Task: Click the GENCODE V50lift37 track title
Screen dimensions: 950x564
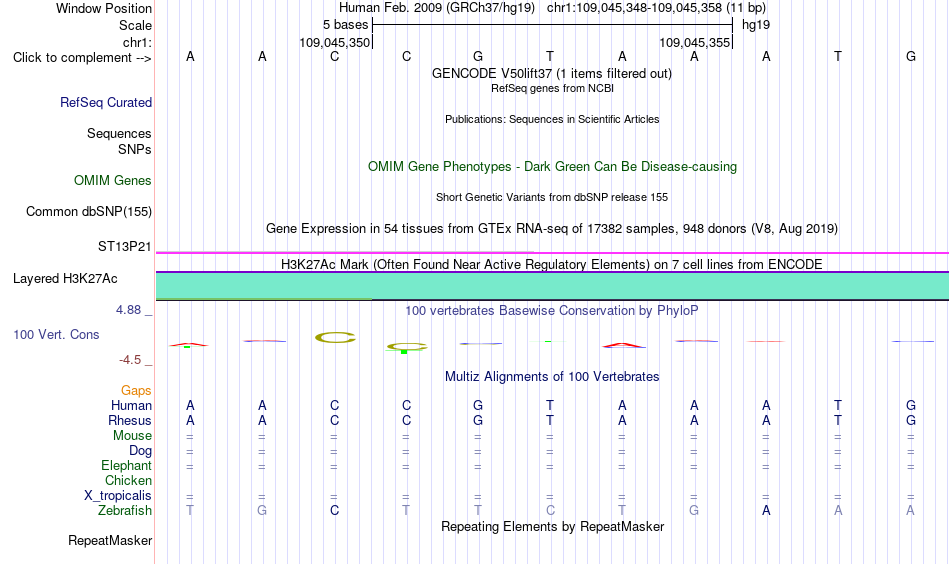Action: pos(551,73)
